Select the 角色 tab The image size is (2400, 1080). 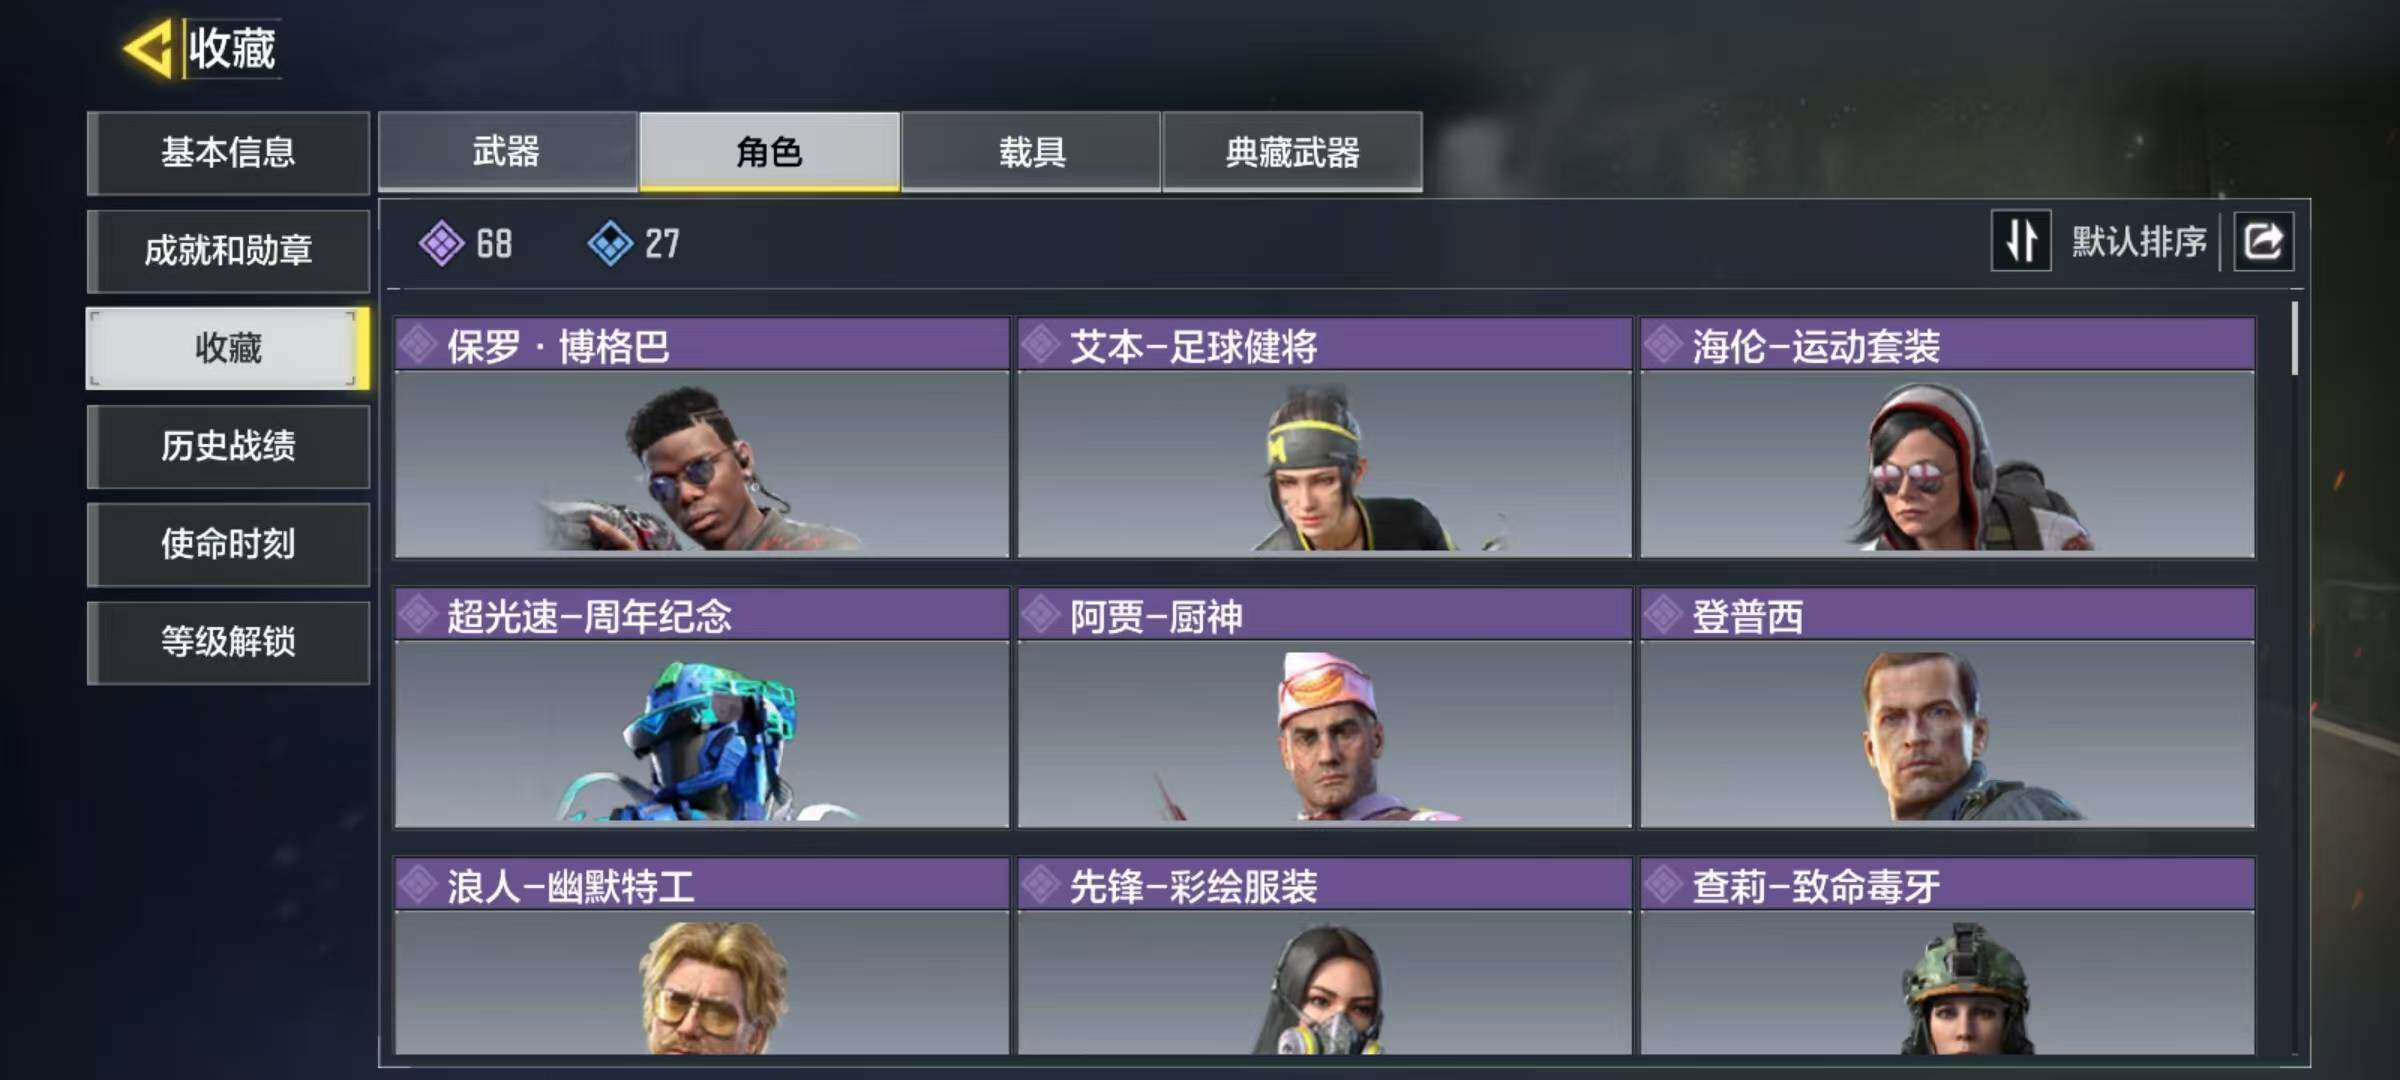pos(769,152)
